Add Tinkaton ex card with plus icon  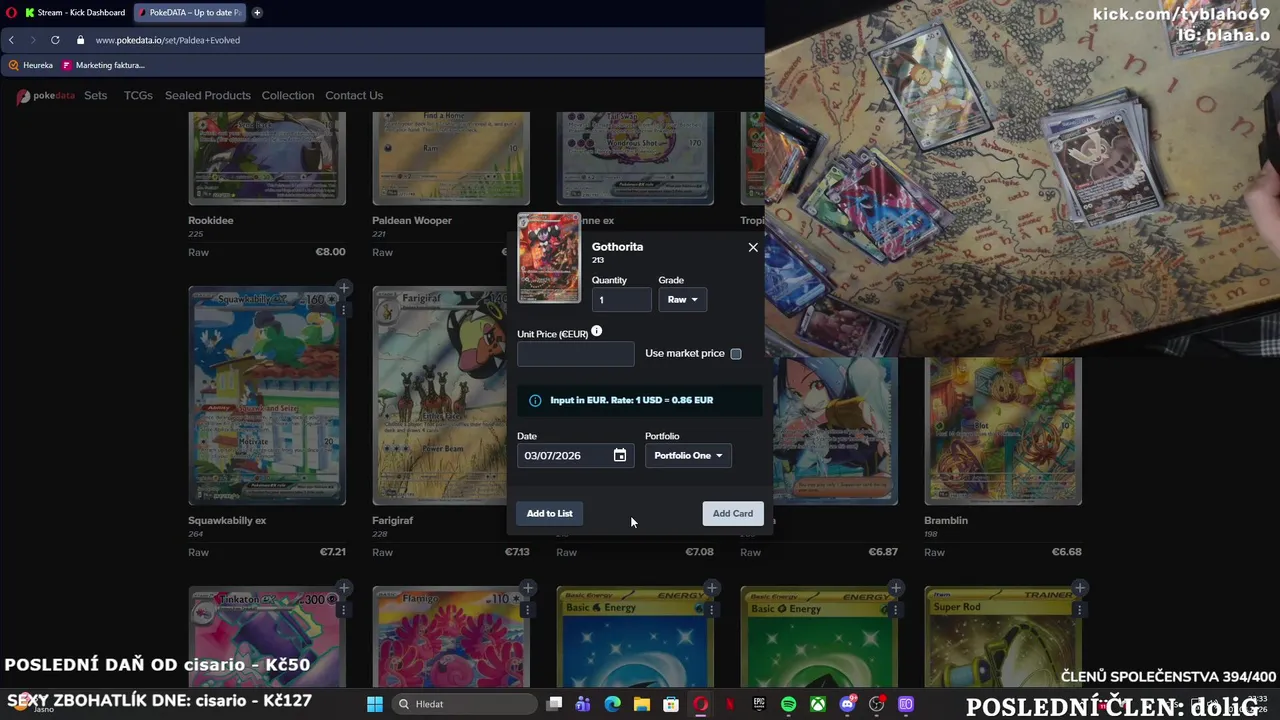(x=343, y=588)
